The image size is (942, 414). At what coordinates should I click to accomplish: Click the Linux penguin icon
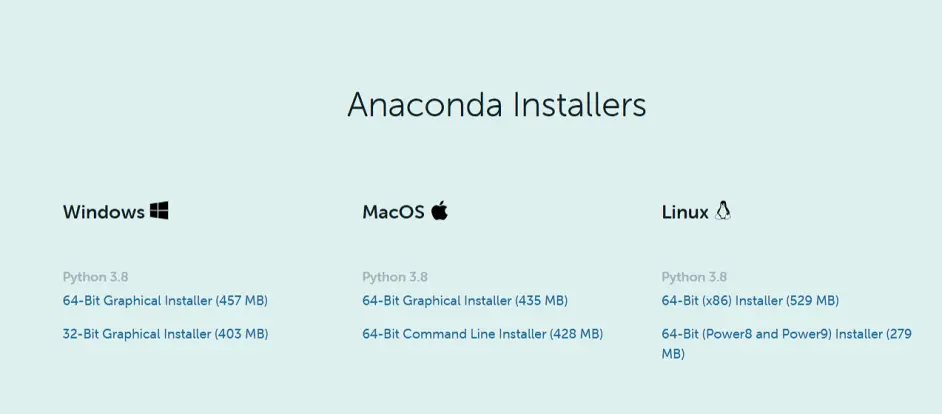coord(723,211)
